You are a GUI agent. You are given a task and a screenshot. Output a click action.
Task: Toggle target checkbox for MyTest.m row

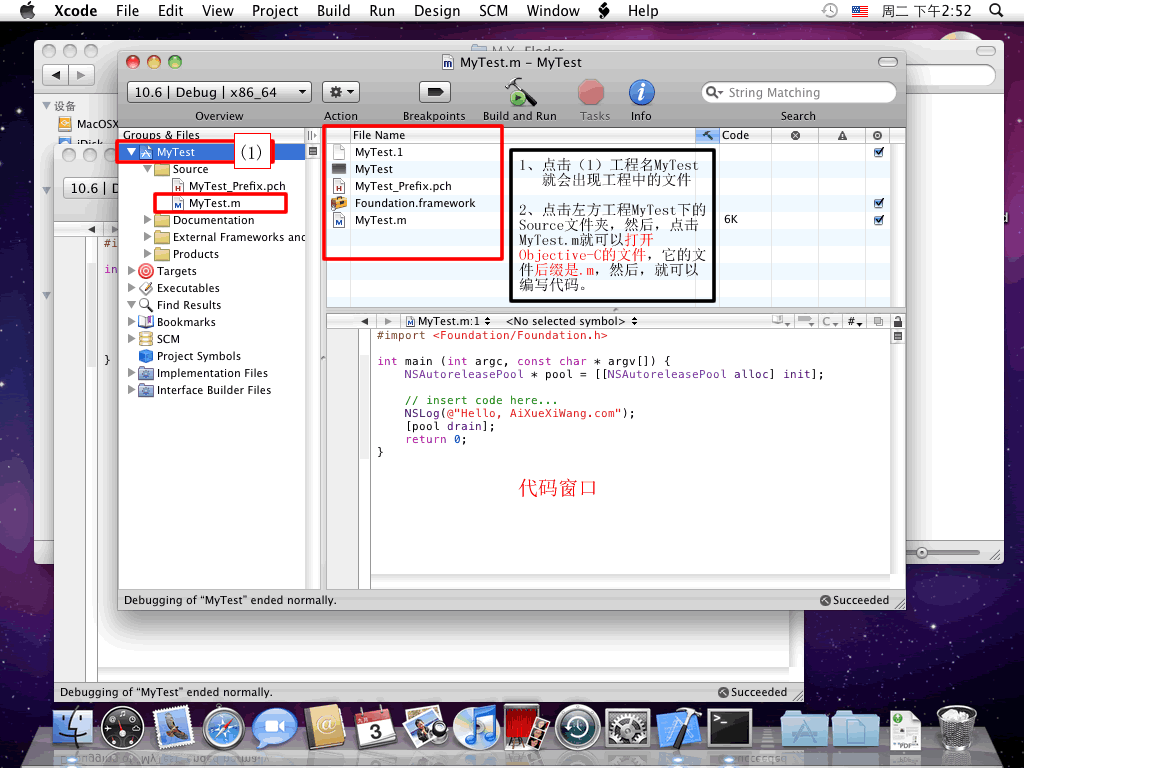pyautogui.click(x=879, y=220)
